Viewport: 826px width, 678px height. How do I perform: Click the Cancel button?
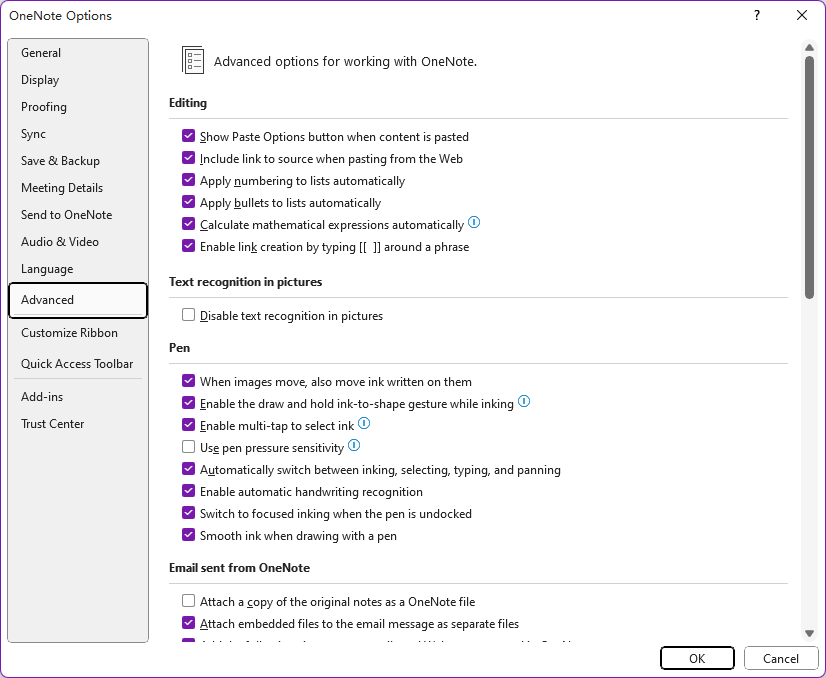(x=781, y=658)
